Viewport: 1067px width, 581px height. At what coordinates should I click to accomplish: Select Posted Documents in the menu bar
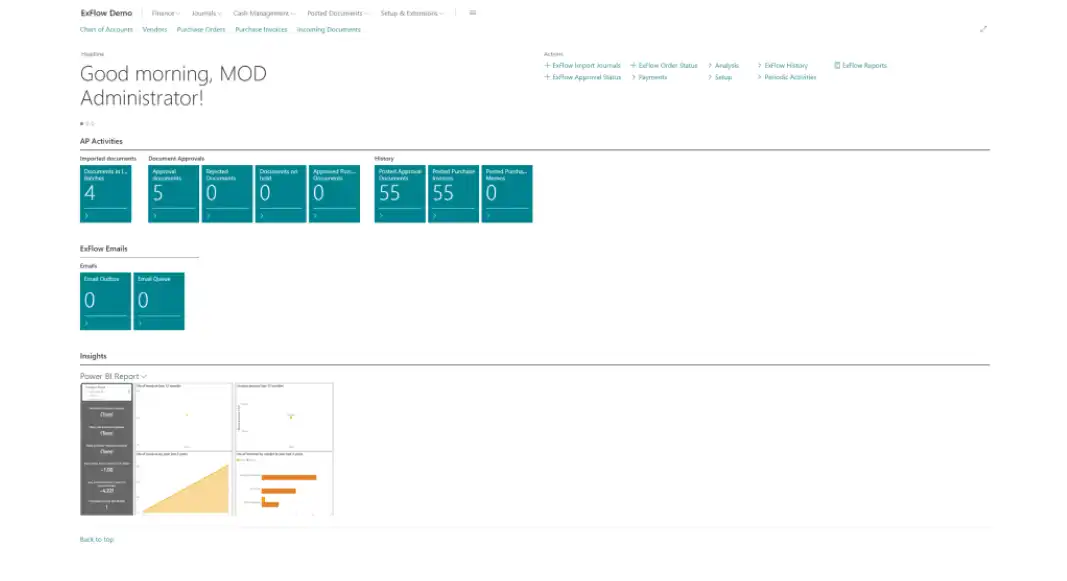(x=334, y=13)
